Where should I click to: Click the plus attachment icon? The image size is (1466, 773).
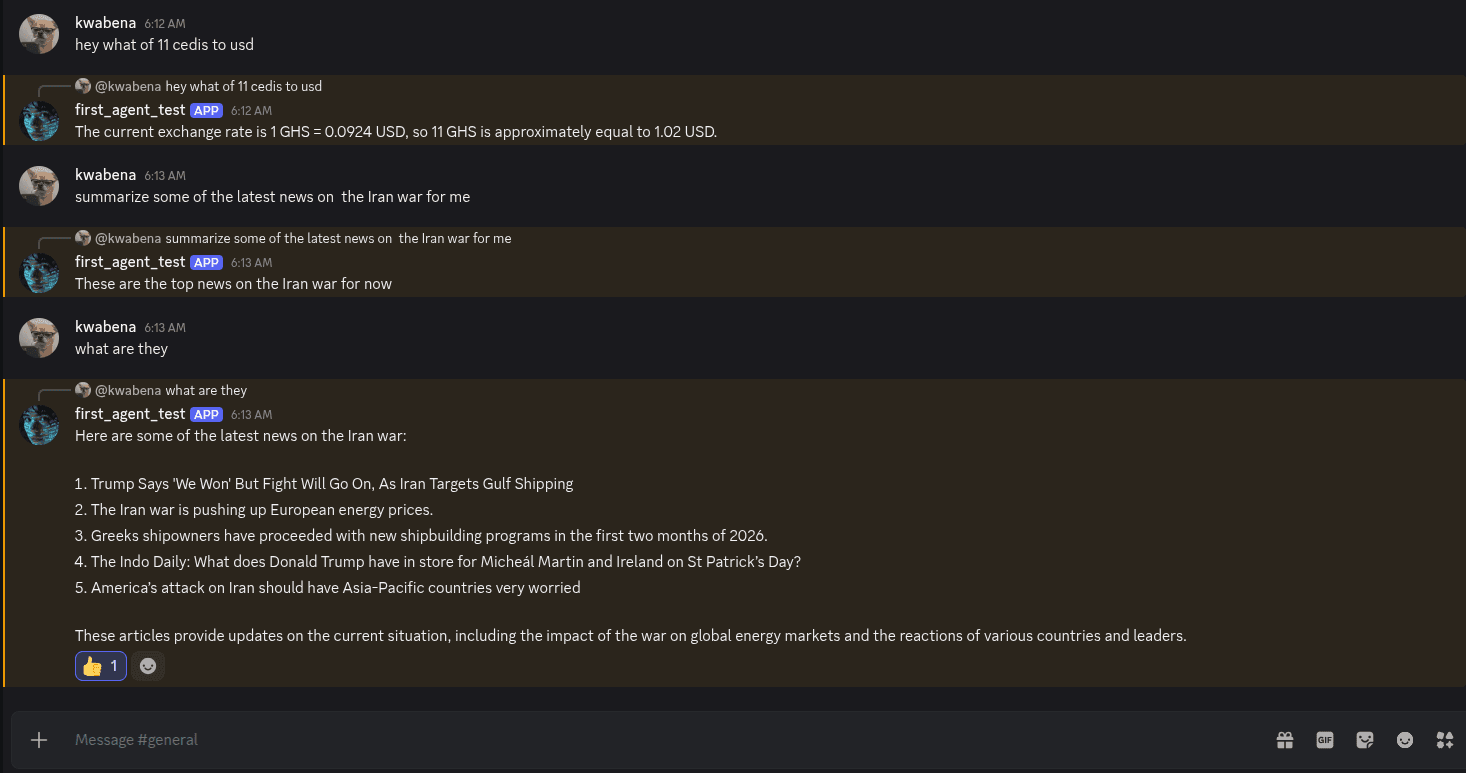(38, 740)
